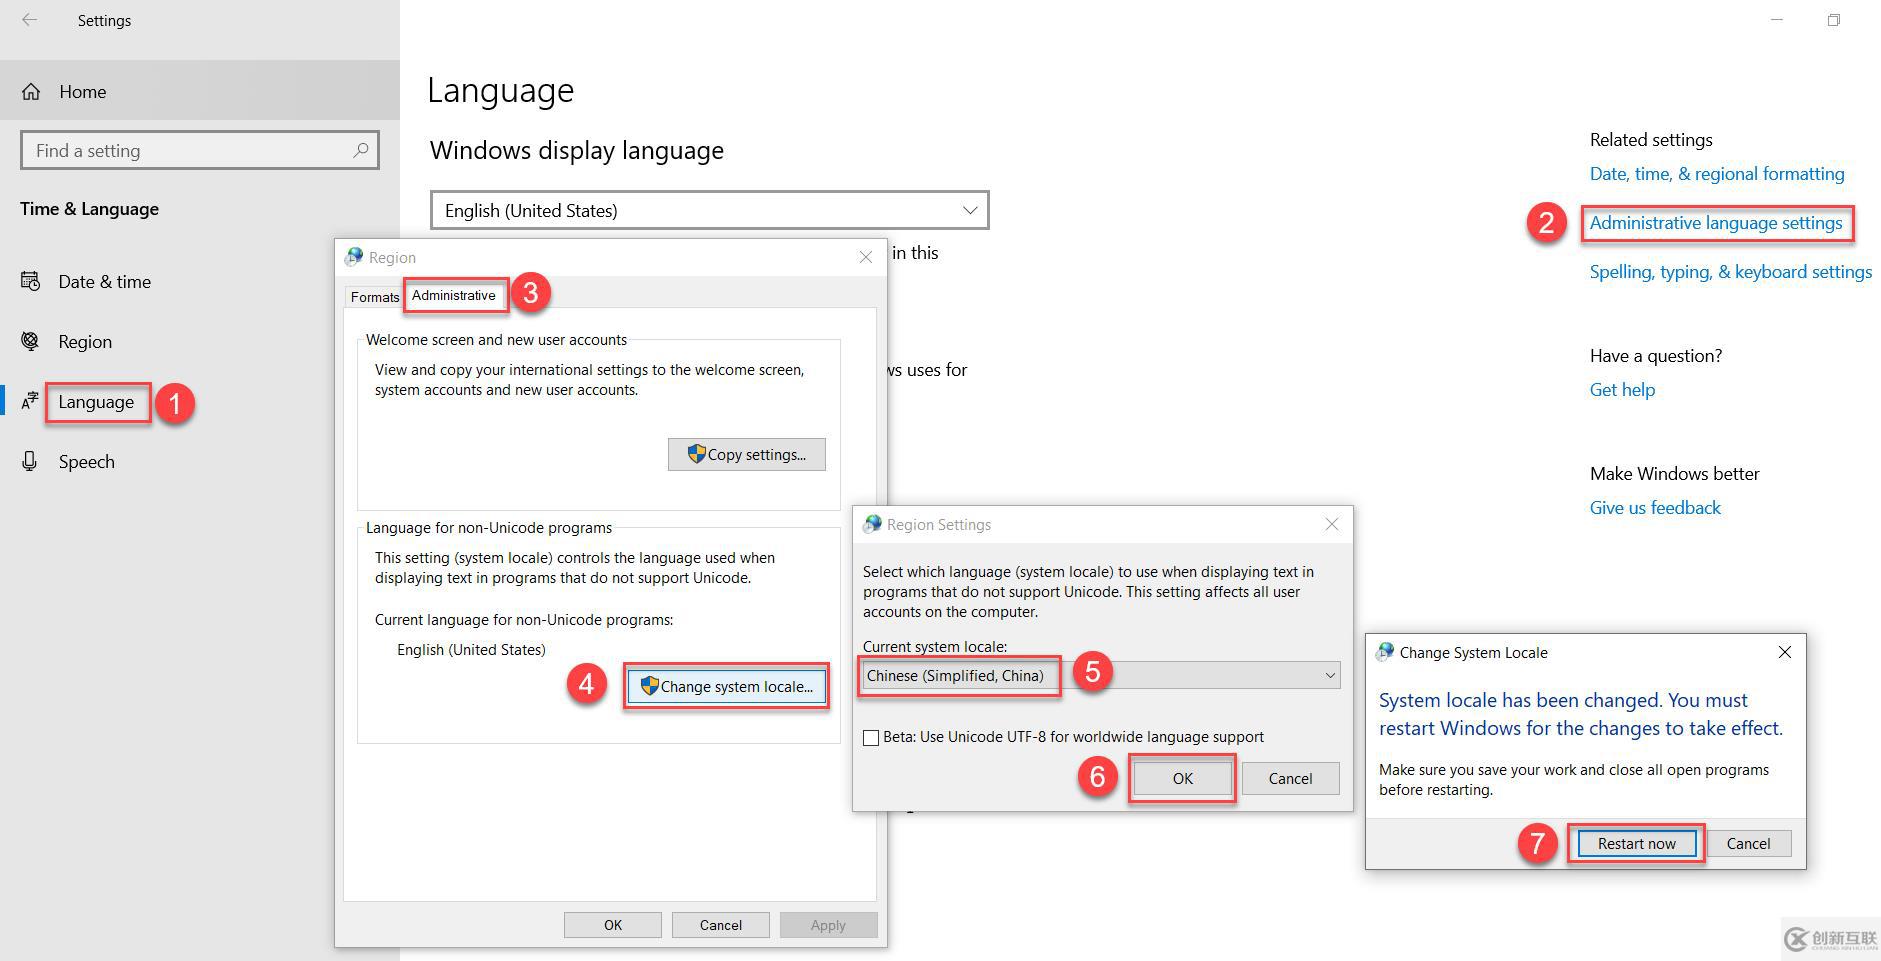1881x961 pixels.
Task: Click OK in Region Settings dialog
Action: (x=1183, y=779)
